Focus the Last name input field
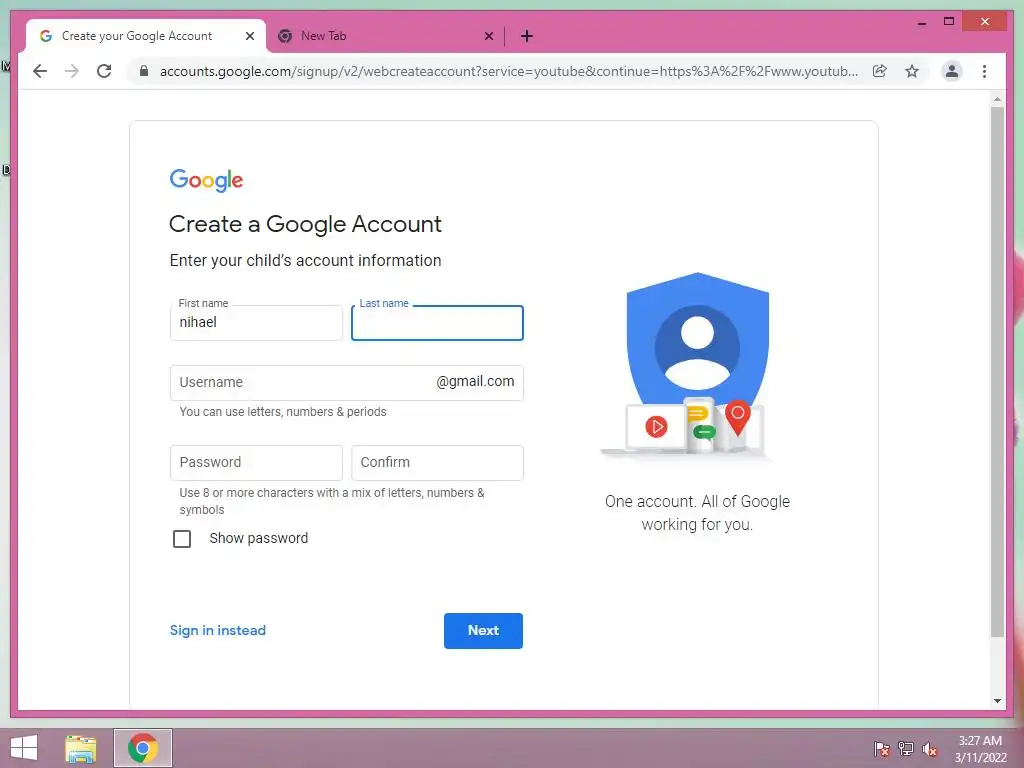 [437, 323]
